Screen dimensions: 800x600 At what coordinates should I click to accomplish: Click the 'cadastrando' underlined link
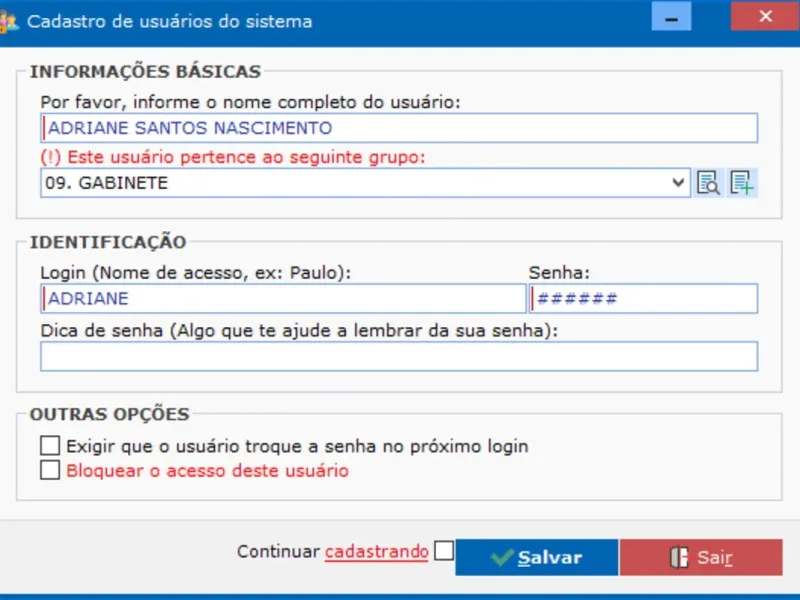click(377, 552)
